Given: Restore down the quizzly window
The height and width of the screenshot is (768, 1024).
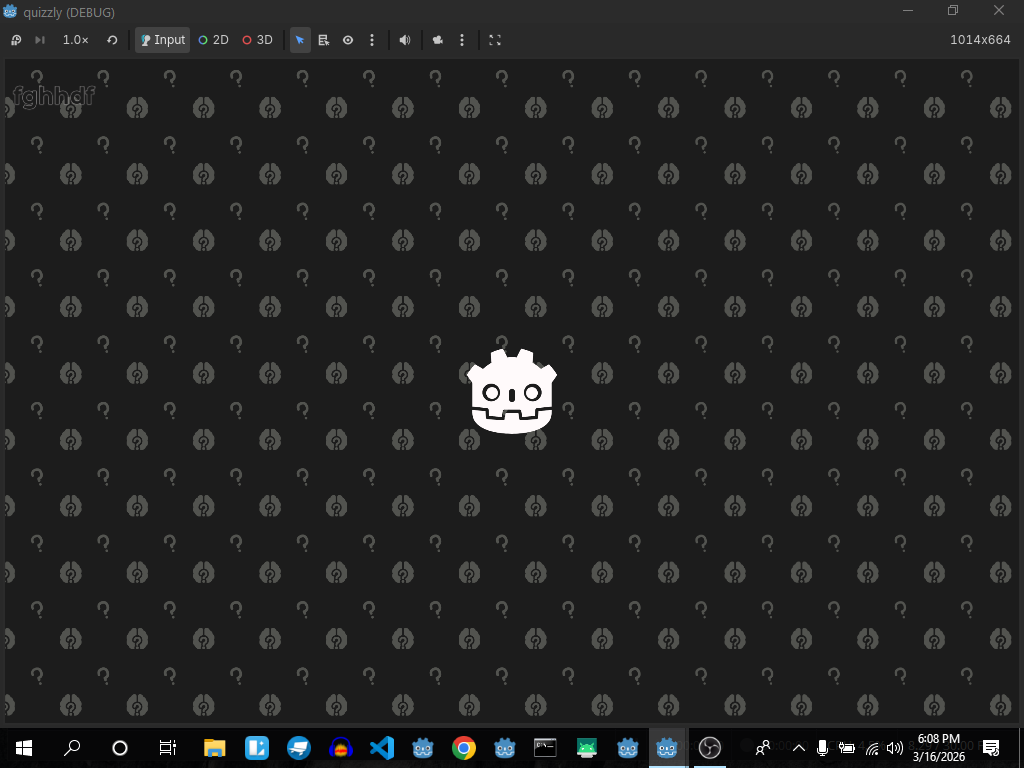Looking at the screenshot, I should 953,10.
